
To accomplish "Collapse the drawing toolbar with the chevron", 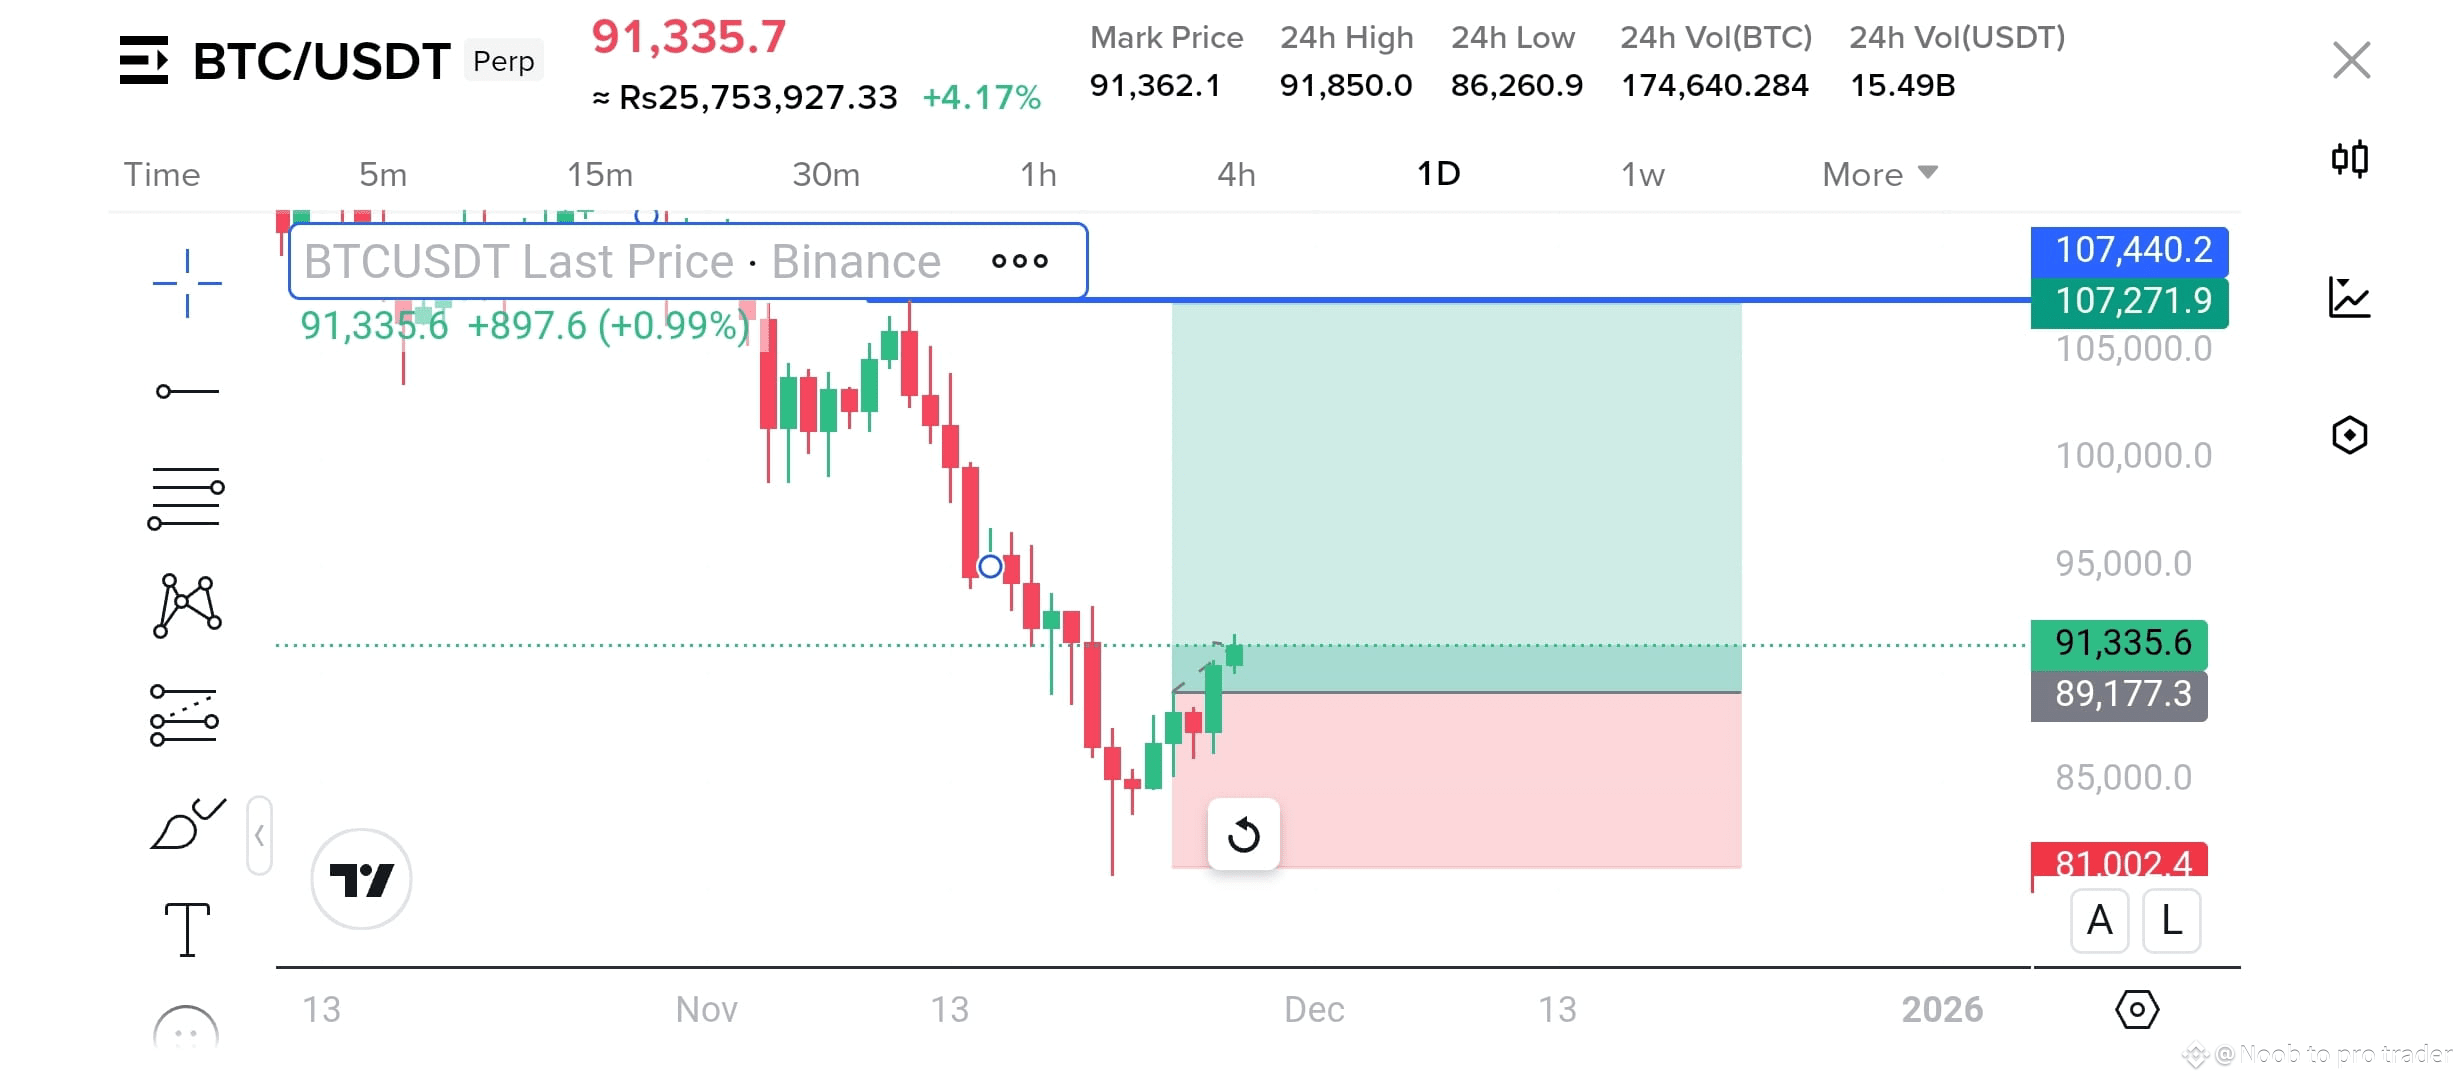I will coord(259,835).
